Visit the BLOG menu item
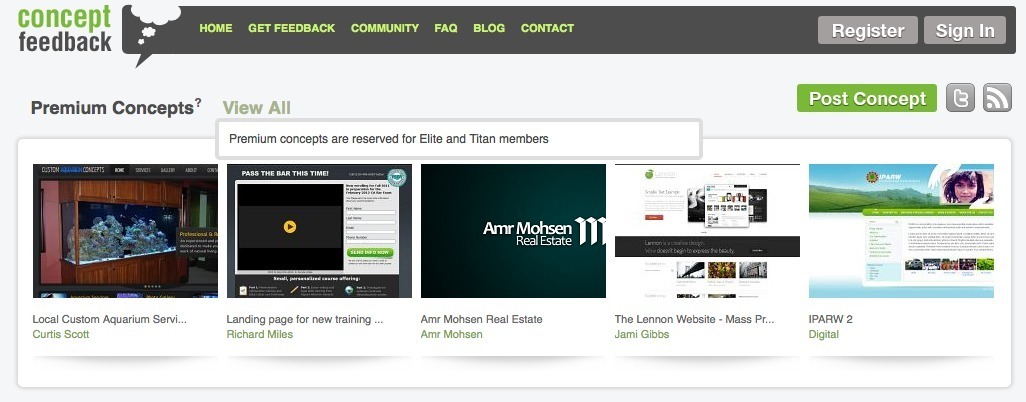The height and width of the screenshot is (402, 1026). 489,28
